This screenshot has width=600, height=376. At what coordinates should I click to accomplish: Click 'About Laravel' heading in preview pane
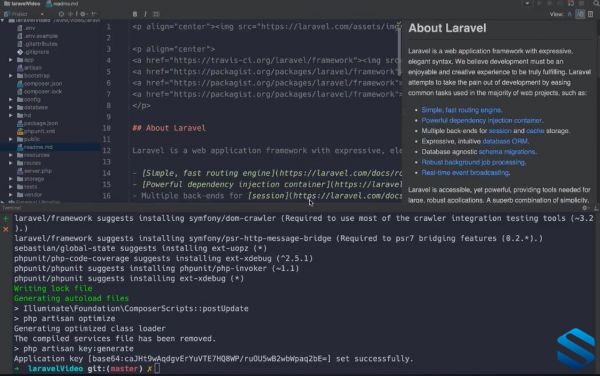coord(447,28)
